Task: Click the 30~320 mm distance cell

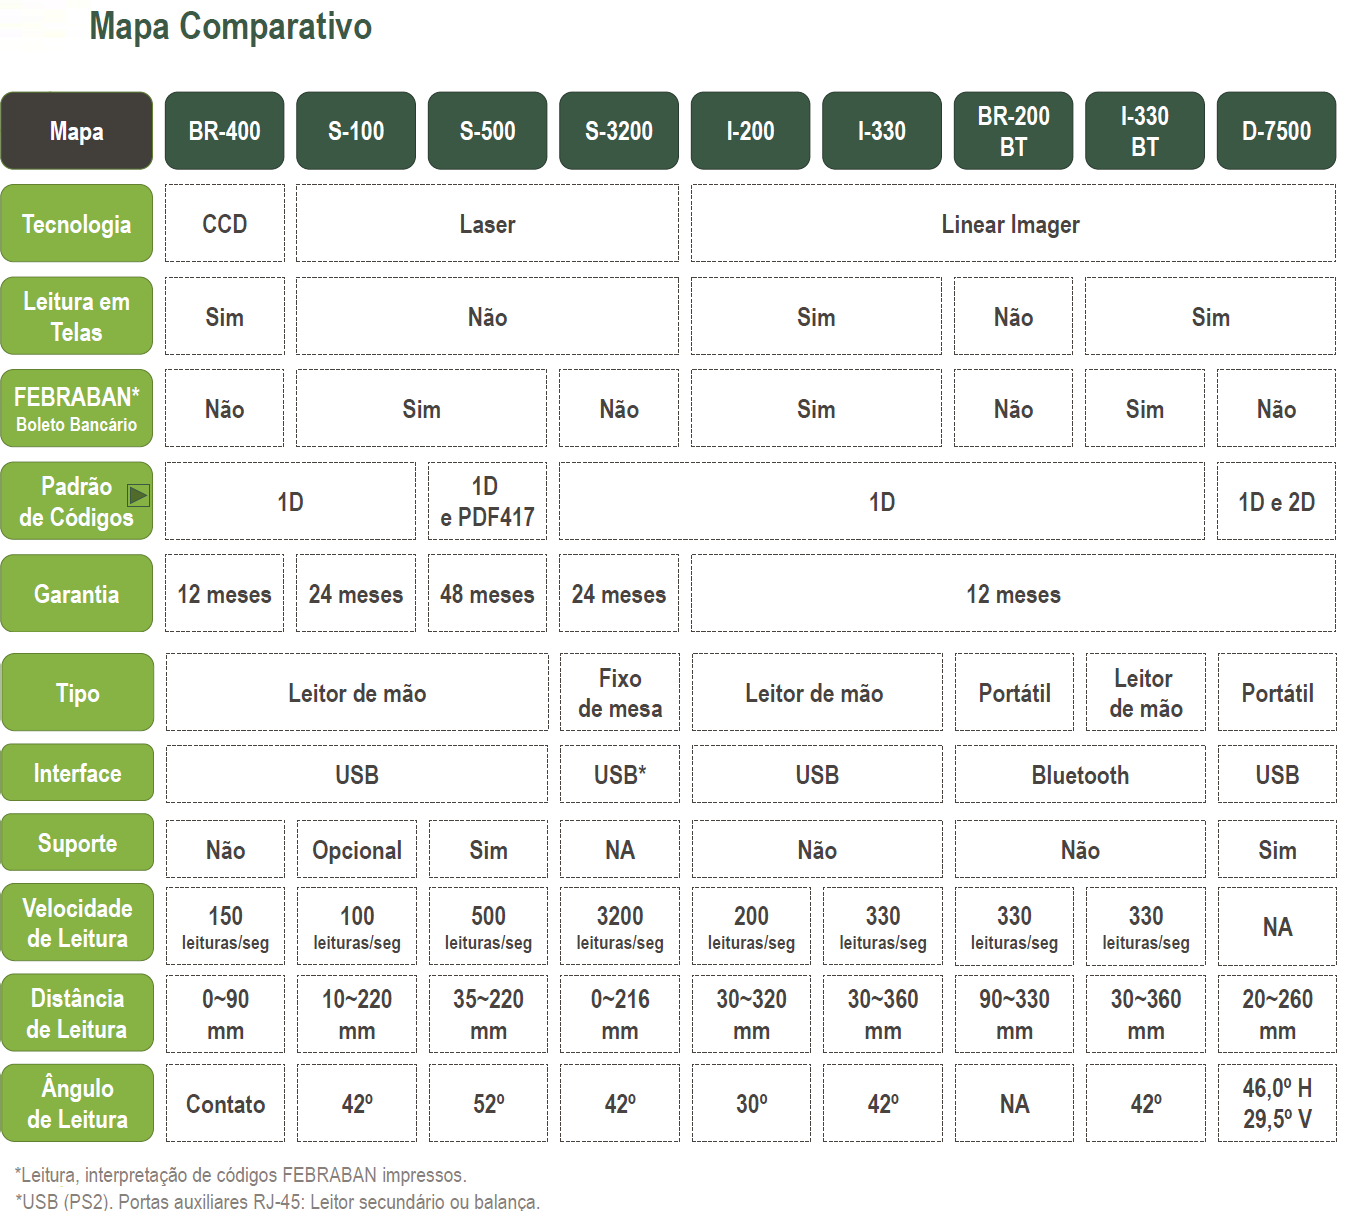Action: [x=752, y=1014]
